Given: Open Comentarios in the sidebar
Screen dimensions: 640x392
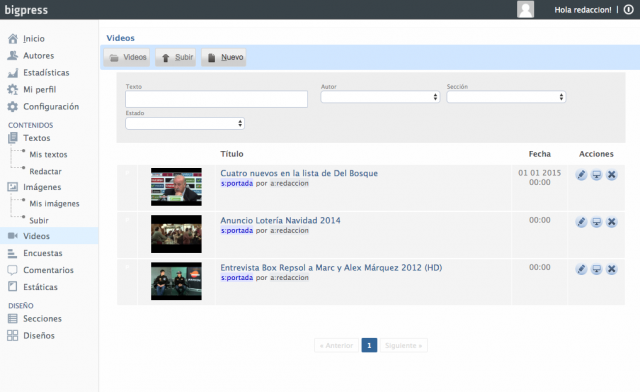Looking at the screenshot, I should (x=49, y=270).
